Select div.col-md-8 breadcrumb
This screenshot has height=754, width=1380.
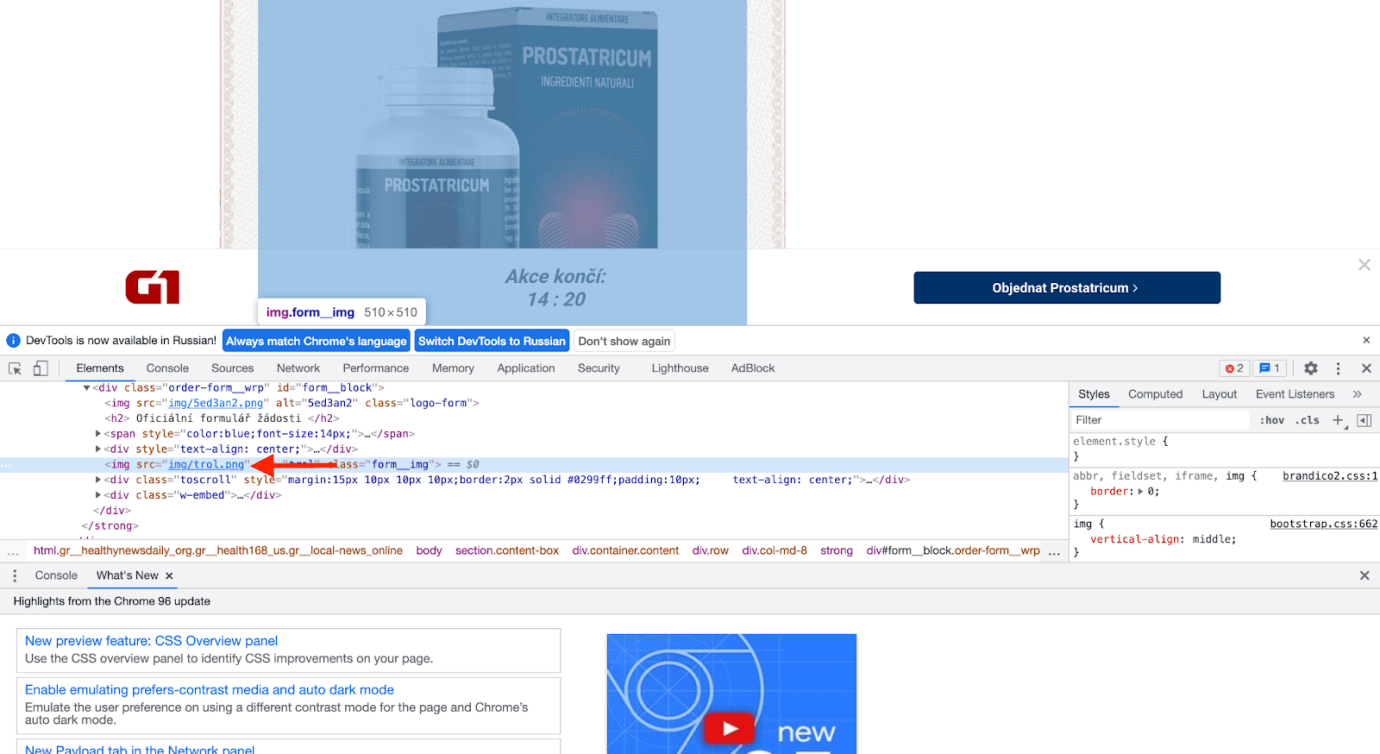(x=774, y=551)
